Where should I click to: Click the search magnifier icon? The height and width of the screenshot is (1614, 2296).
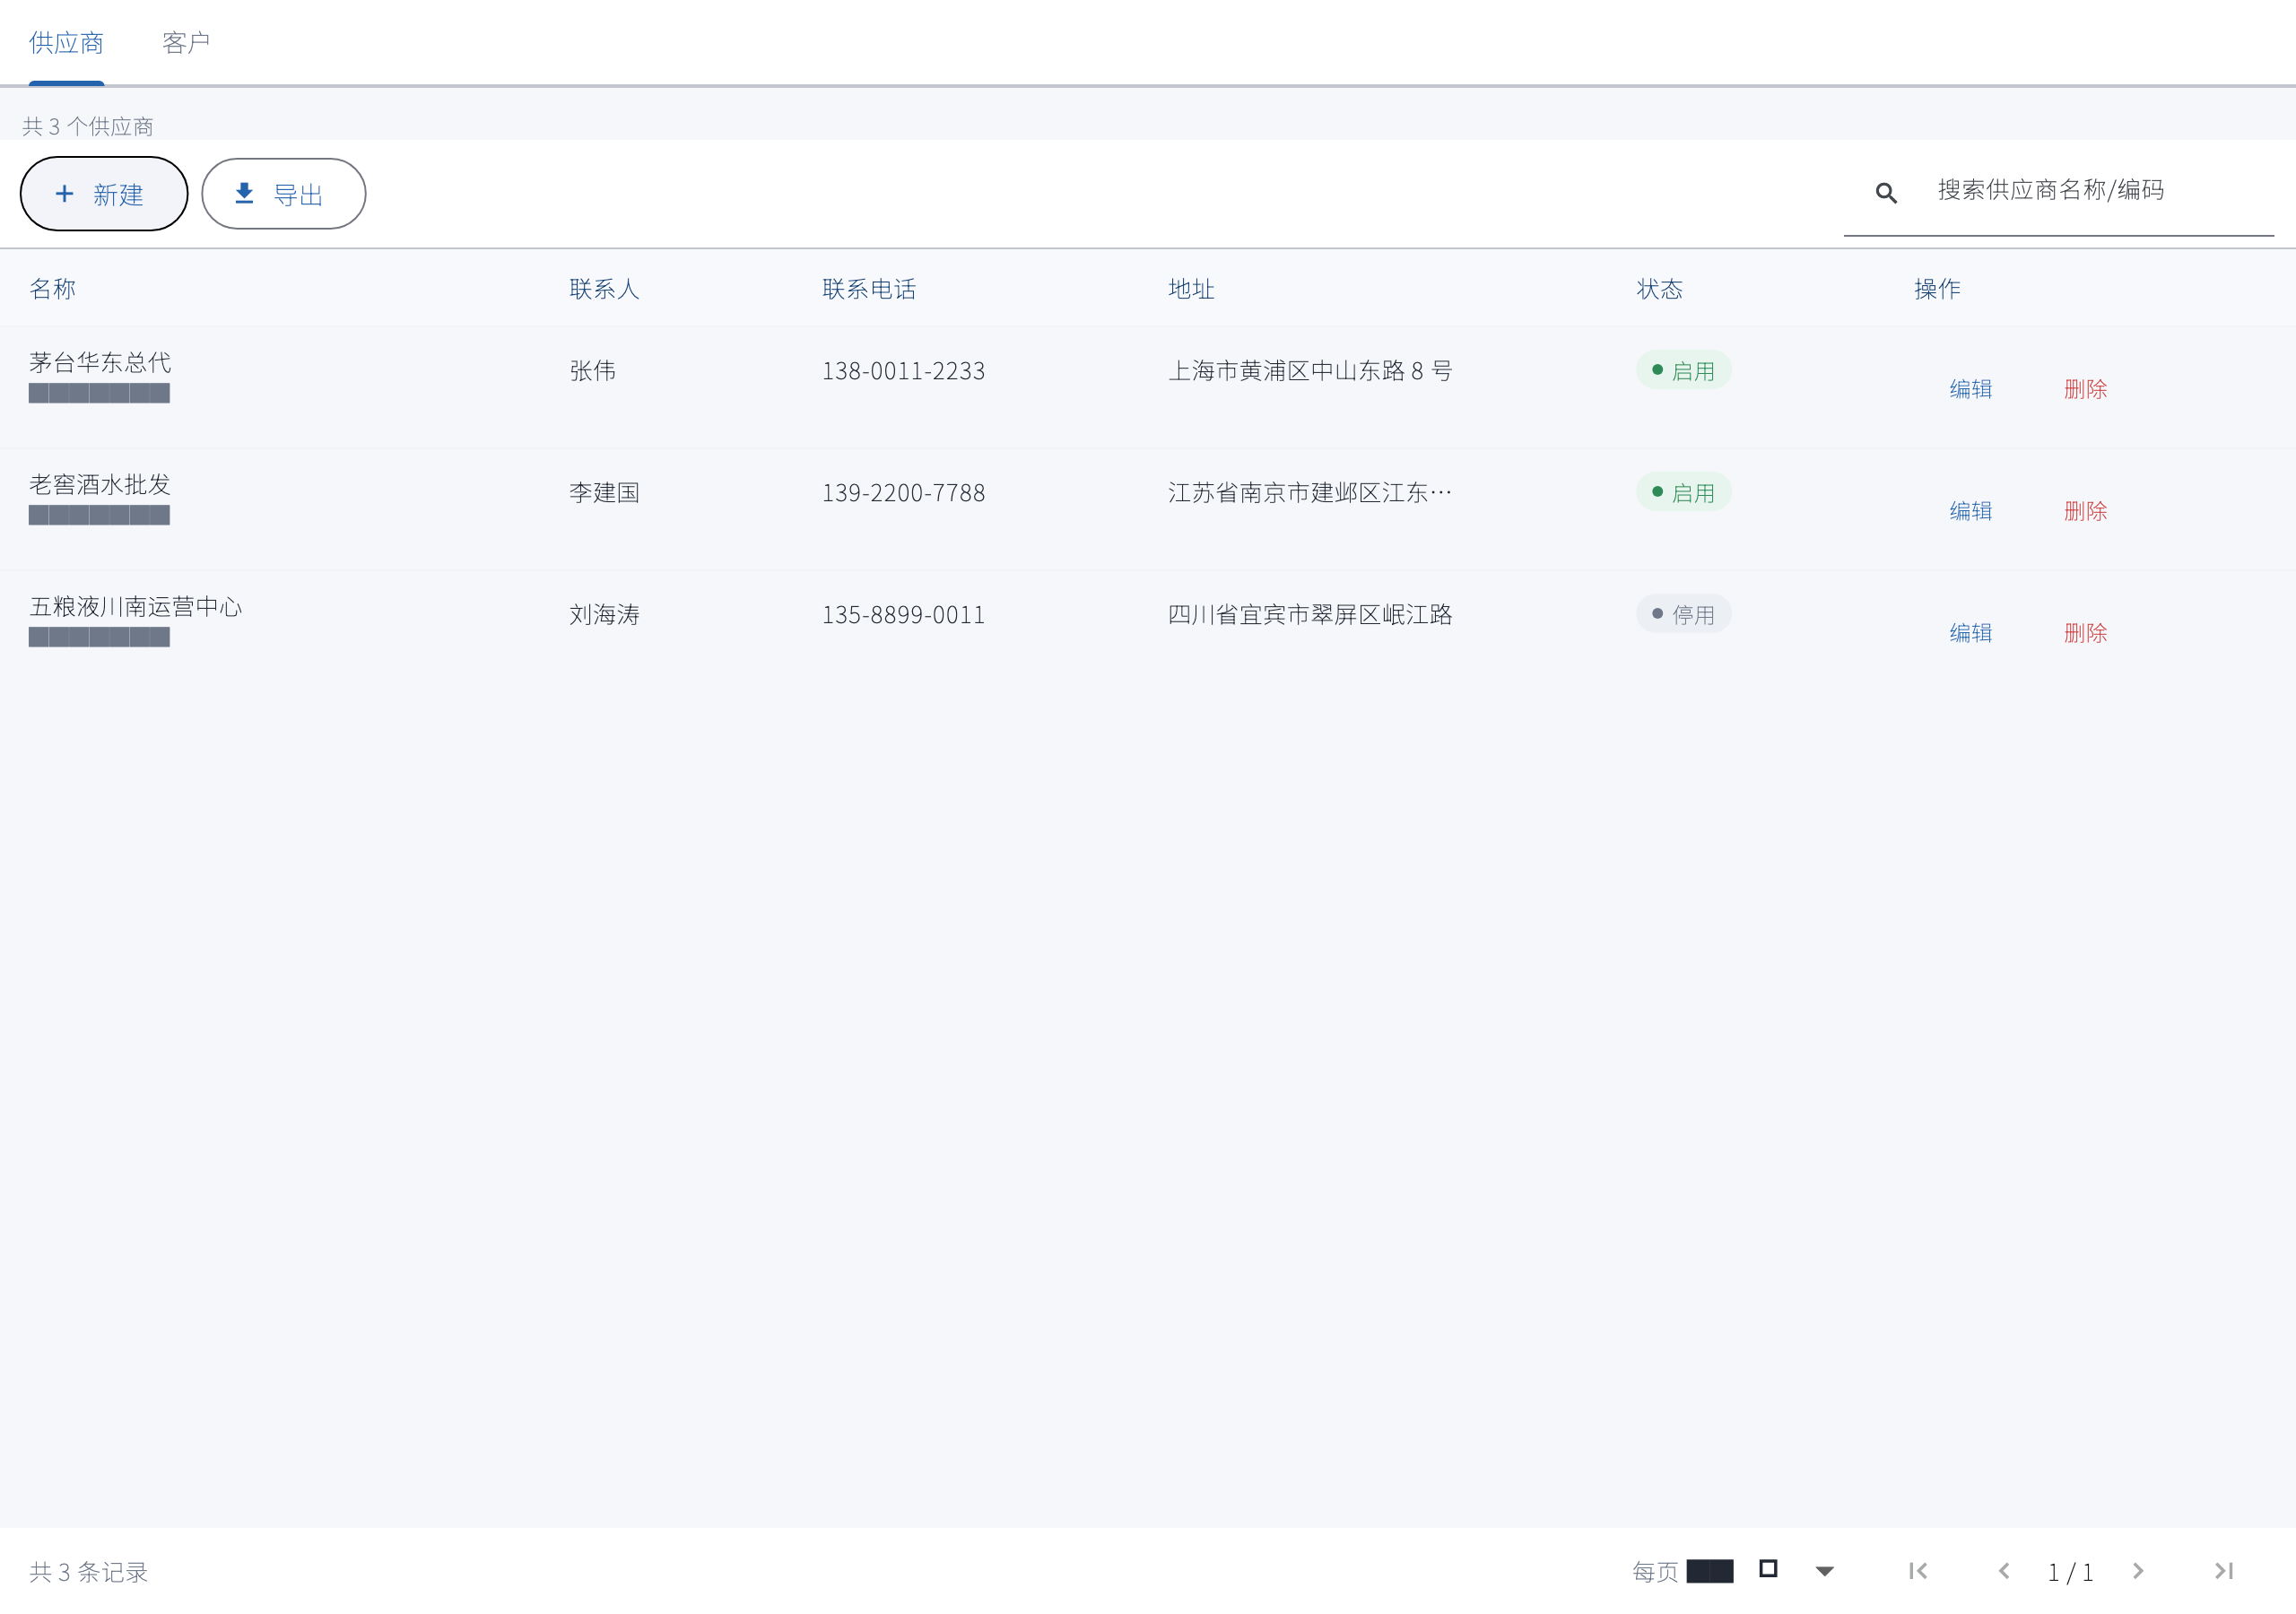pyautogui.click(x=1886, y=193)
